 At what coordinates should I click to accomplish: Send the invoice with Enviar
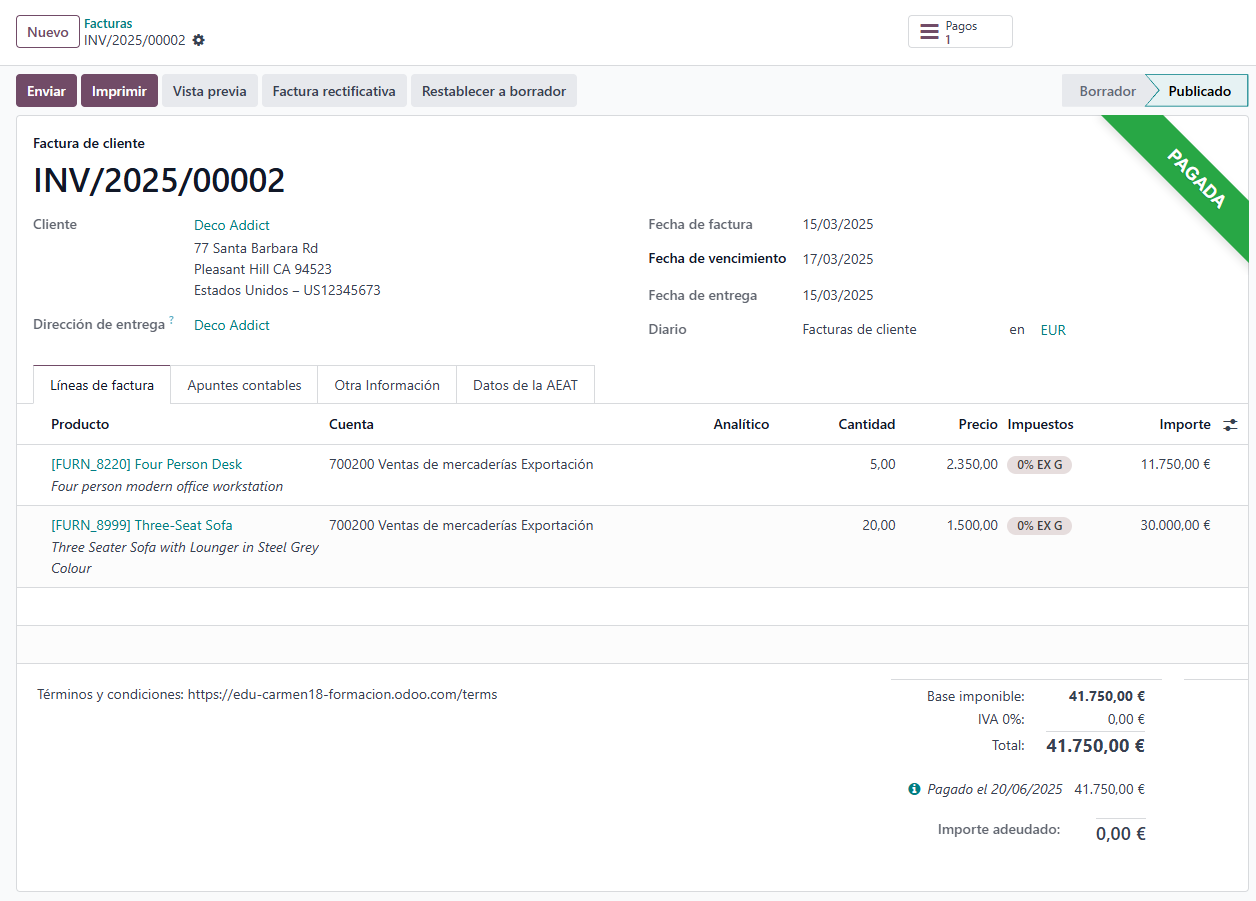point(46,91)
